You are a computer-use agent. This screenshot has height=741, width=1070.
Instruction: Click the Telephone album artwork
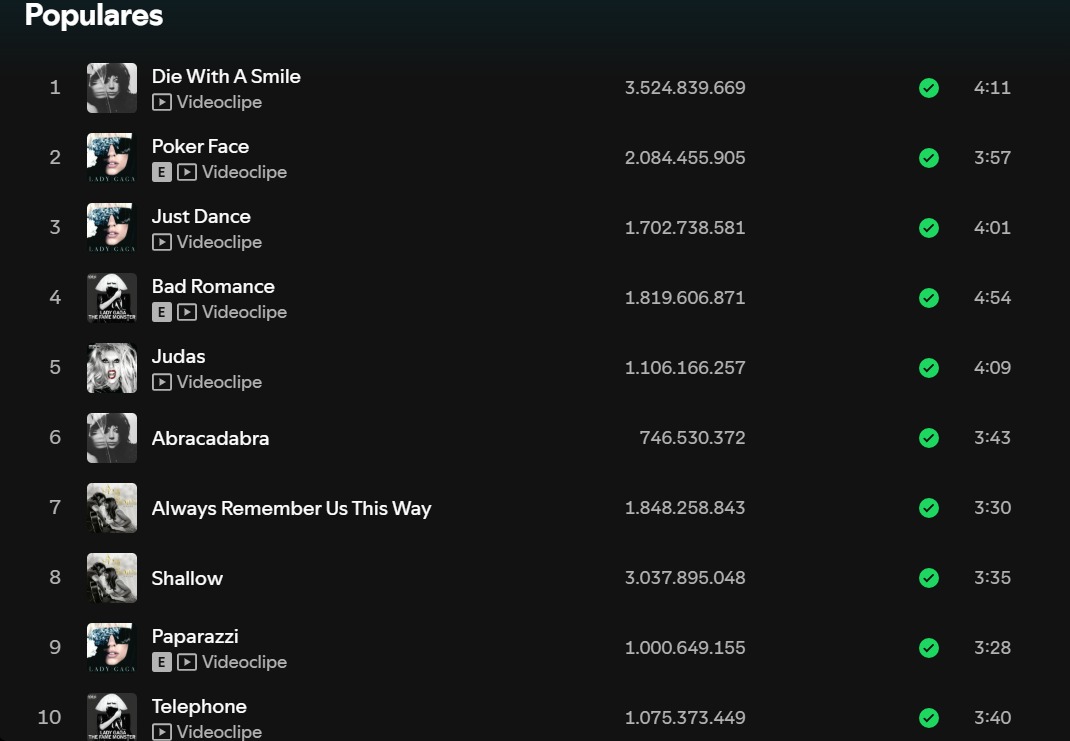tap(112, 717)
